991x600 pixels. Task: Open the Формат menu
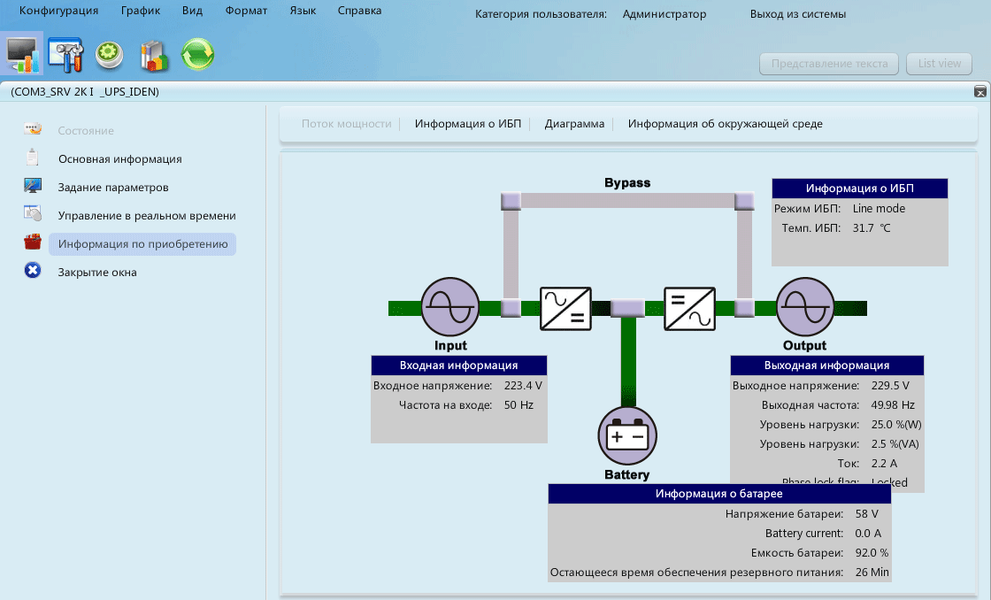pyautogui.click(x=246, y=11)
